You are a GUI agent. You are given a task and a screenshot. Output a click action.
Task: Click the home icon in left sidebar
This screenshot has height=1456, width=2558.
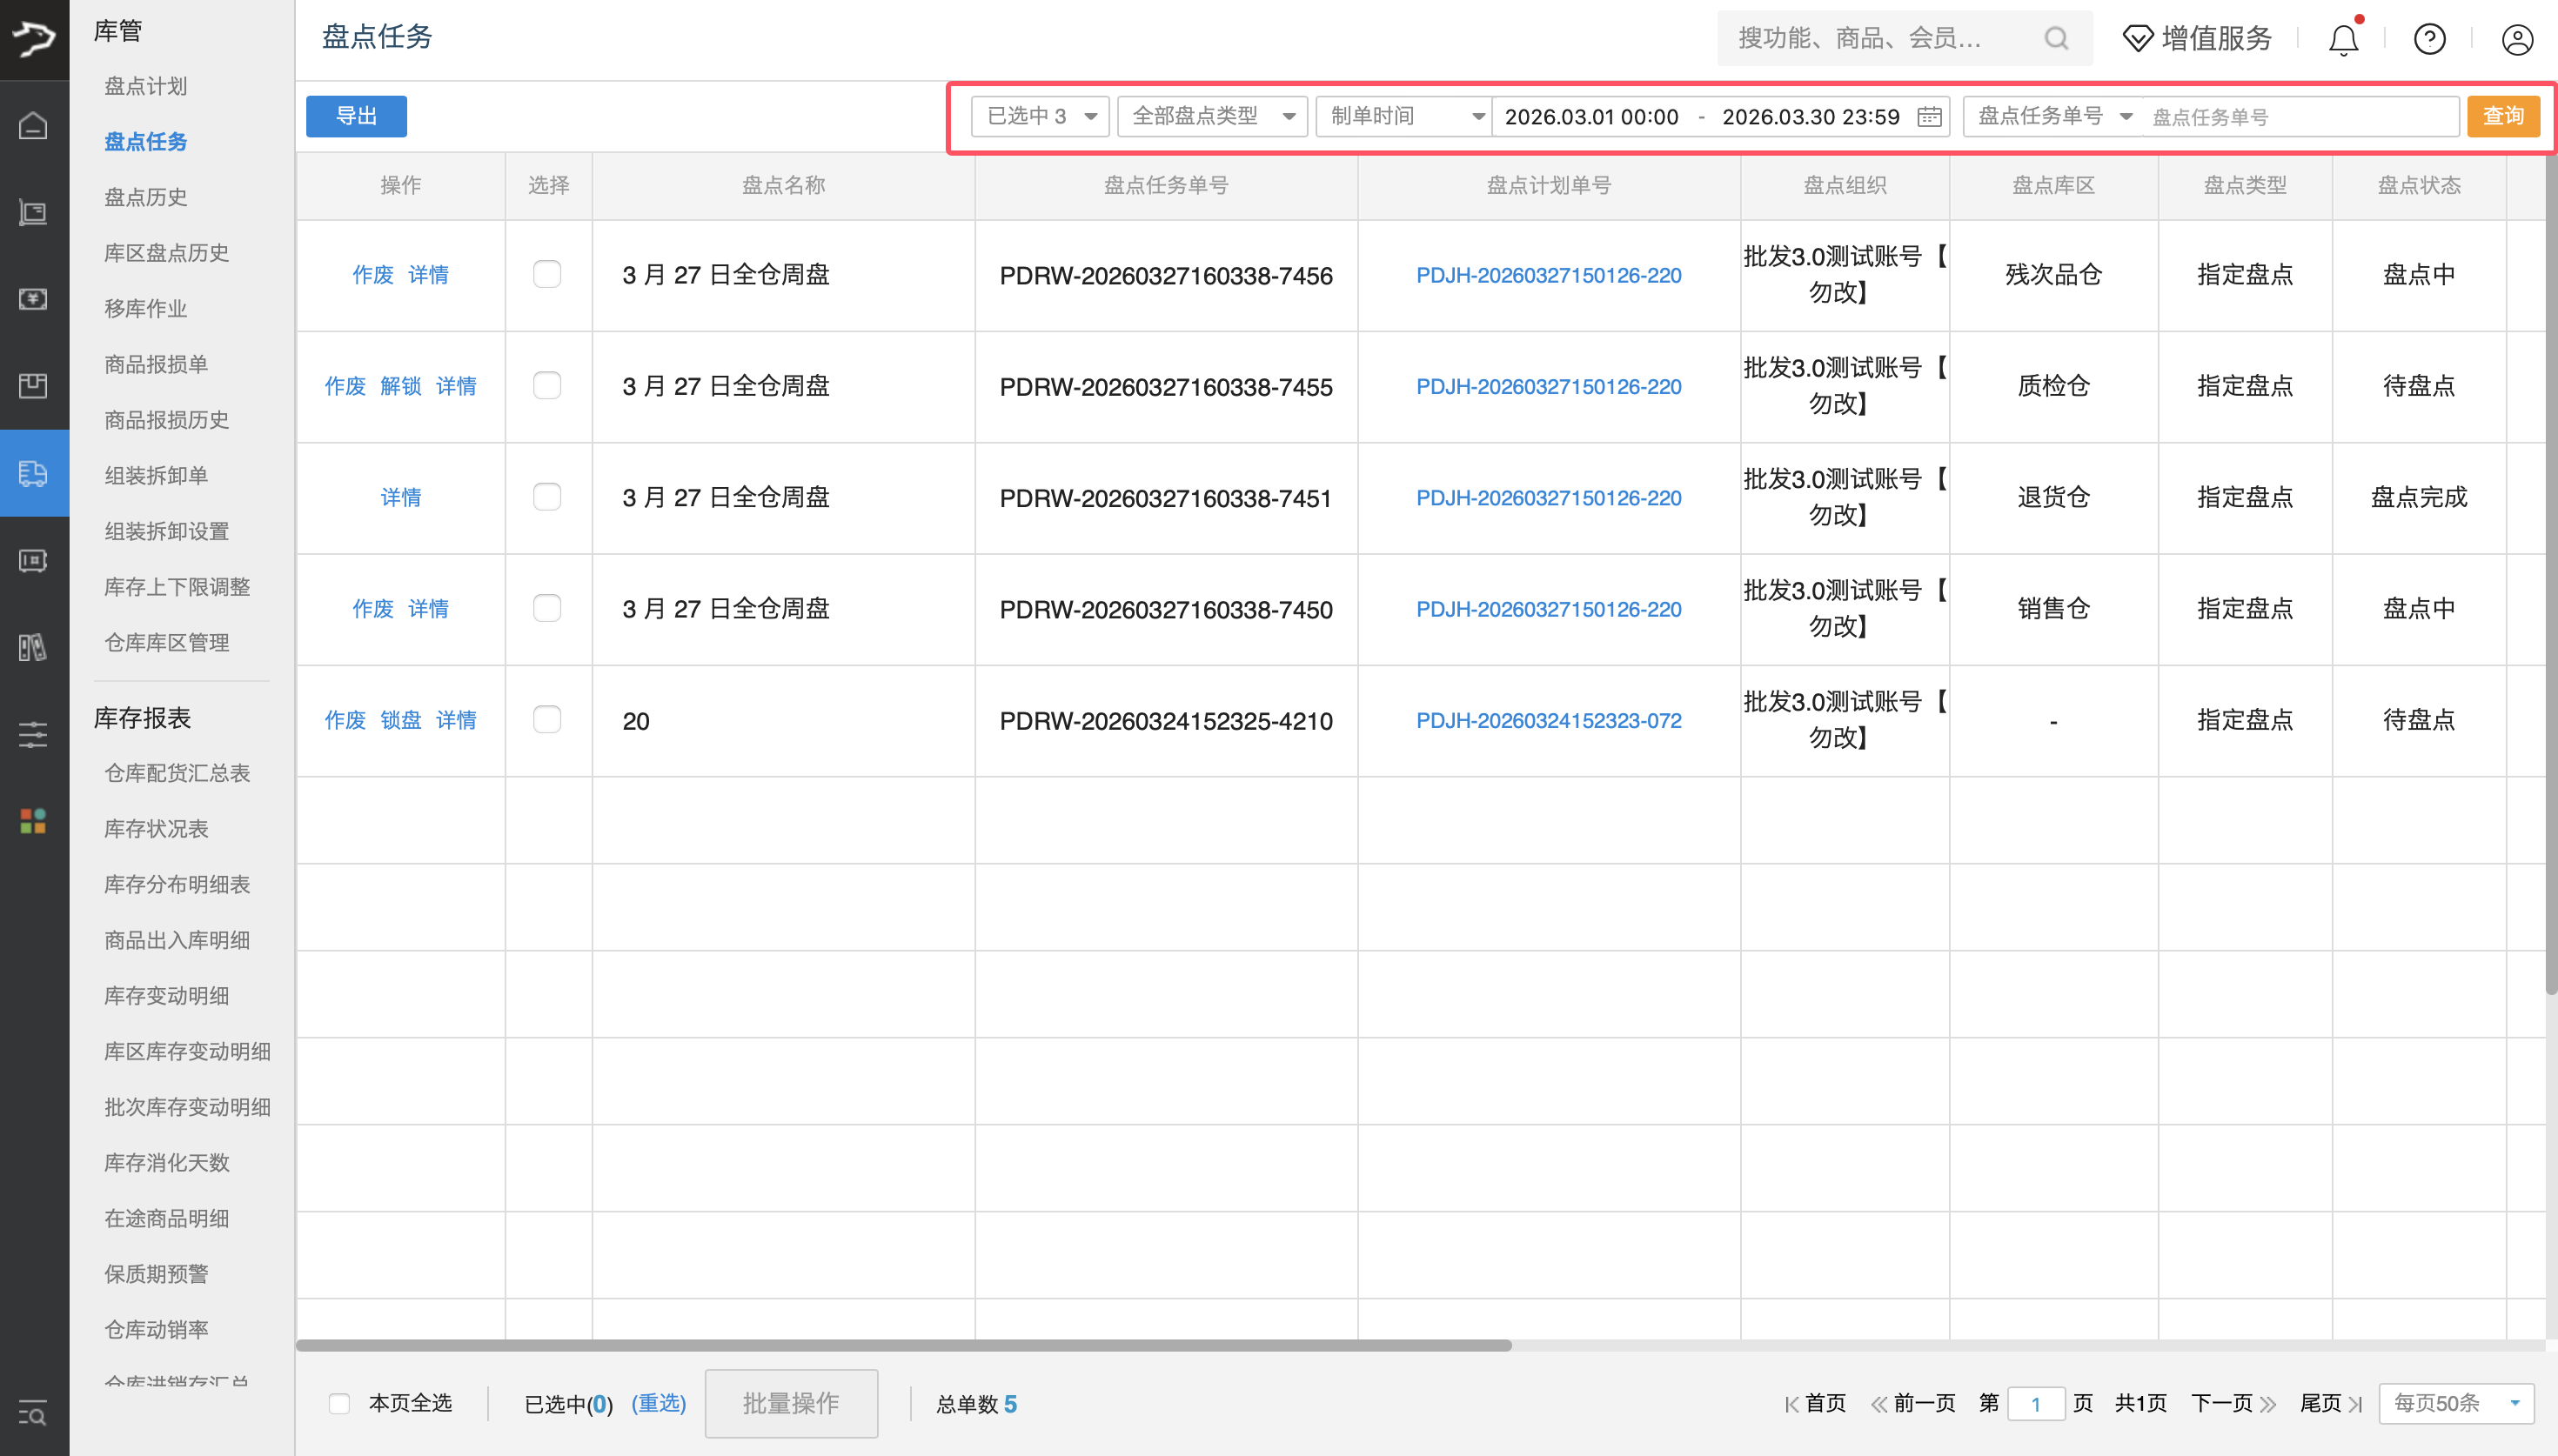(33, 126)
